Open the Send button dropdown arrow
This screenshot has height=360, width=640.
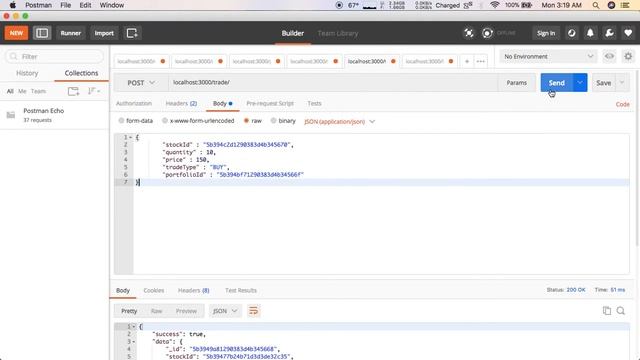(x=580, y=82)
